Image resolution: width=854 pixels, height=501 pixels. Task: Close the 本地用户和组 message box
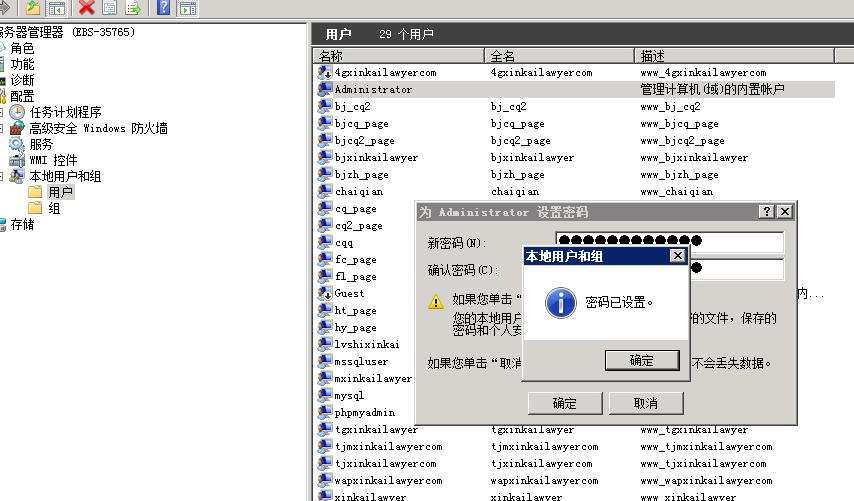pos(677,256)
